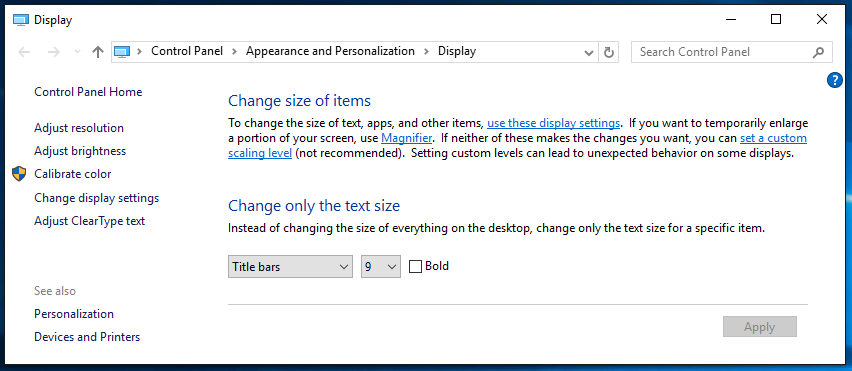Click the Forward arrow navigation button

point(53,52)
